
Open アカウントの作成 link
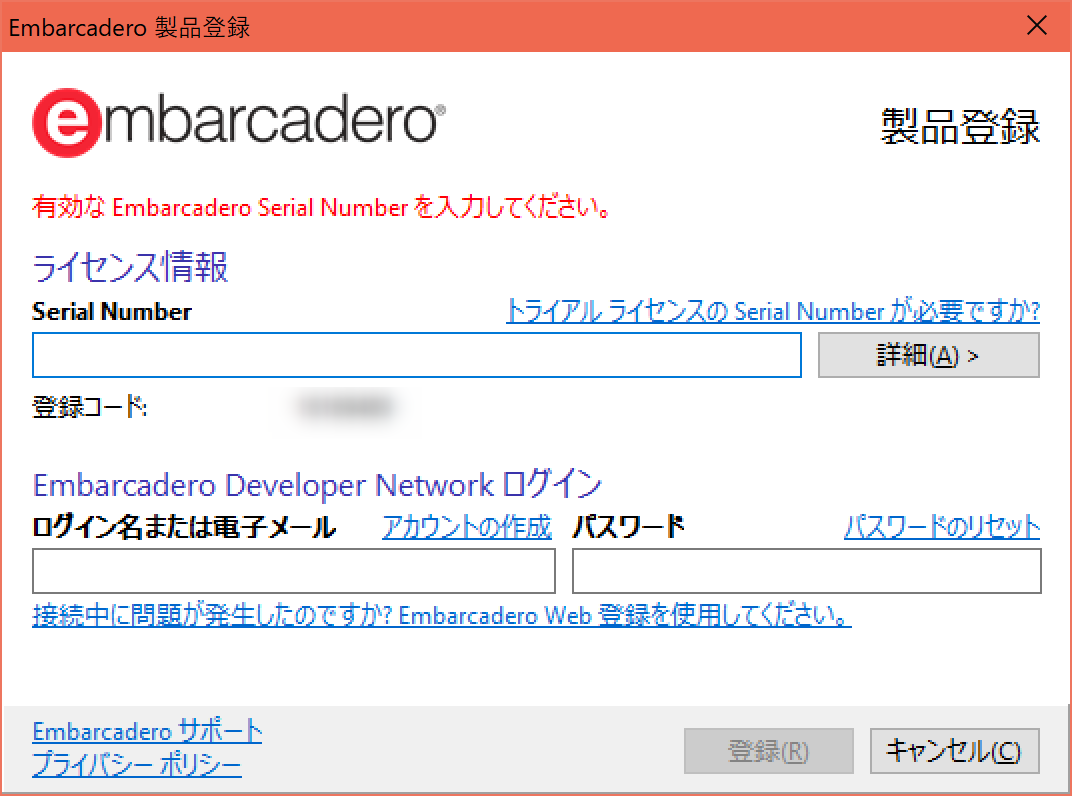point(467,527)
